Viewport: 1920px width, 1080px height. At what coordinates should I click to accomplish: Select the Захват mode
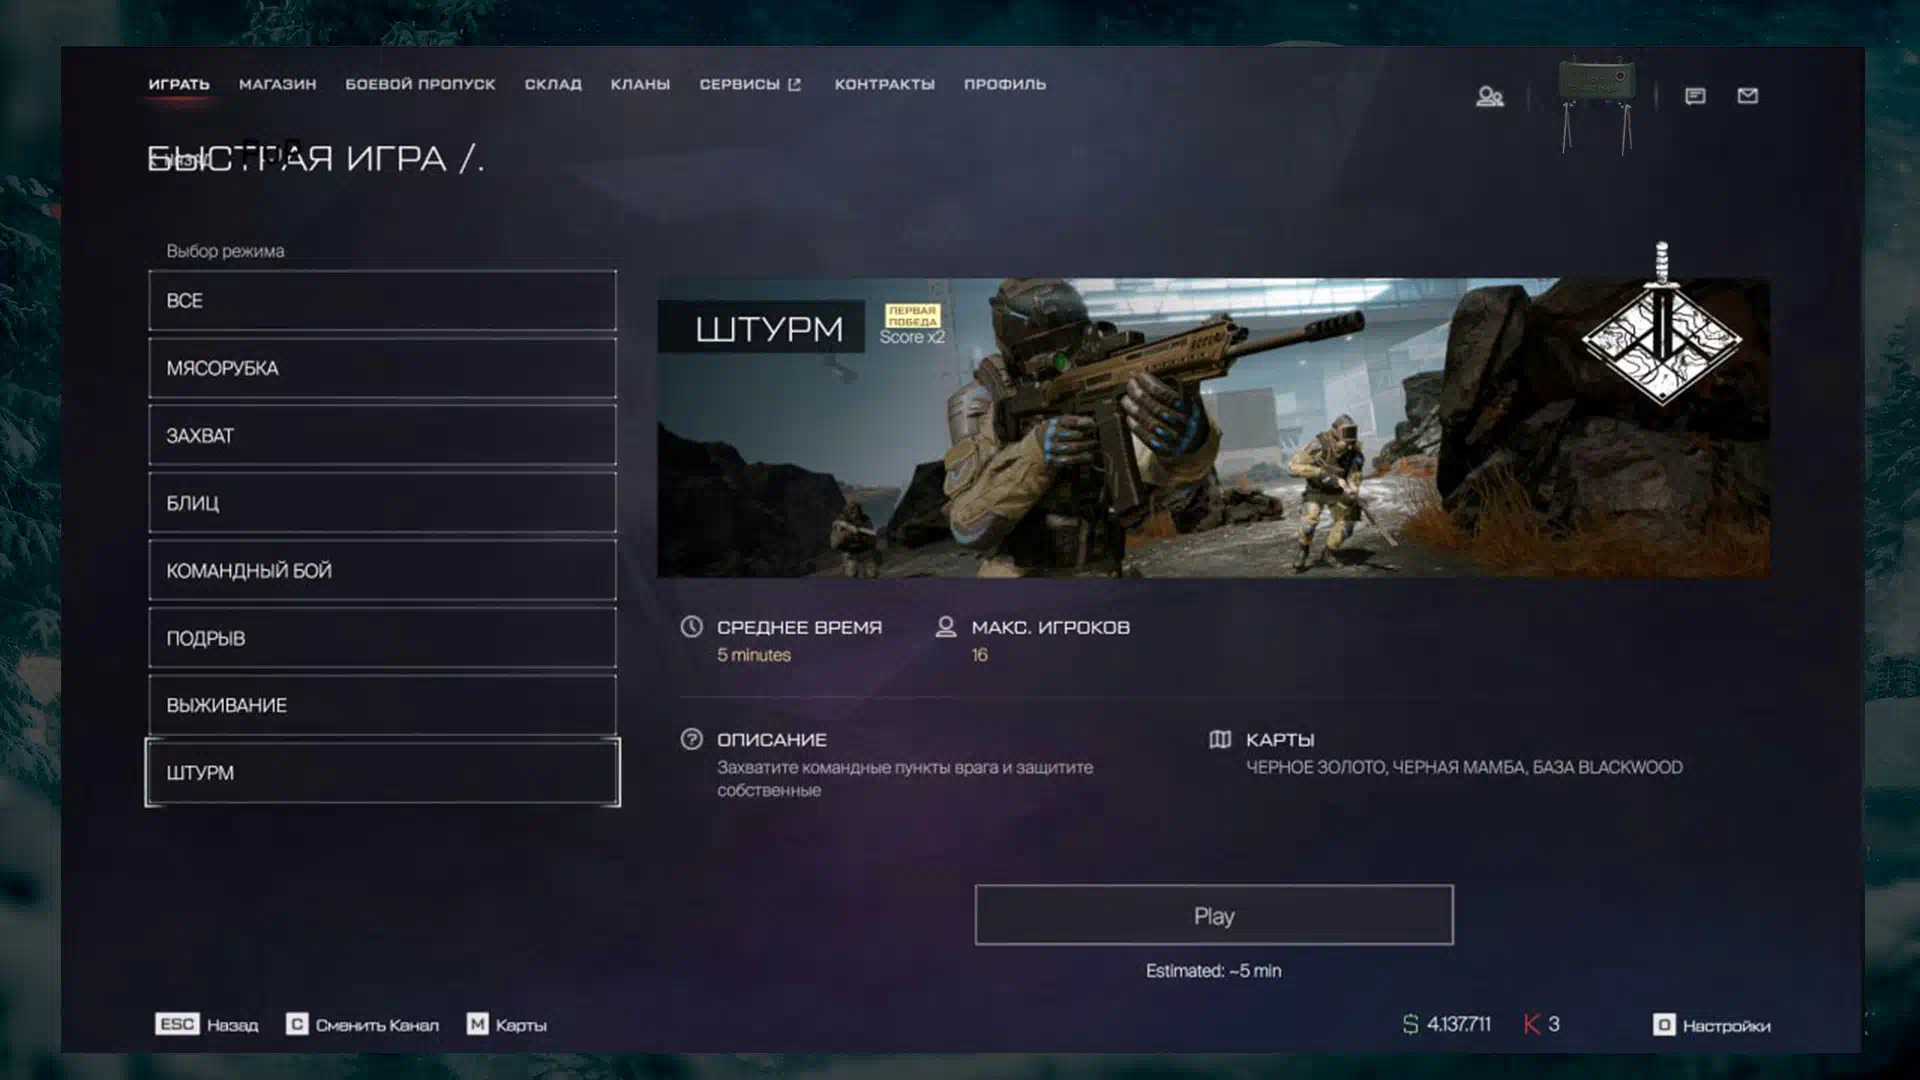click(x=382, y=435)
